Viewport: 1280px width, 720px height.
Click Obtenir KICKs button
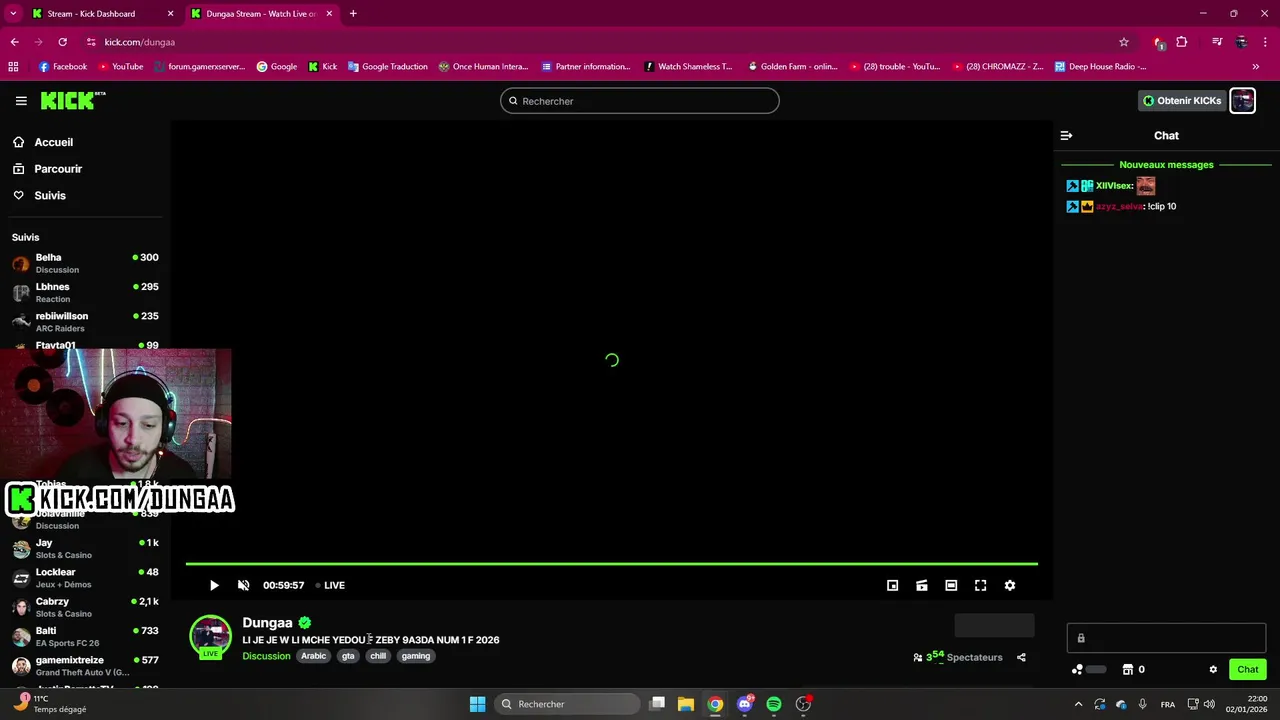pyautogui.click(x=1182, y=101)
